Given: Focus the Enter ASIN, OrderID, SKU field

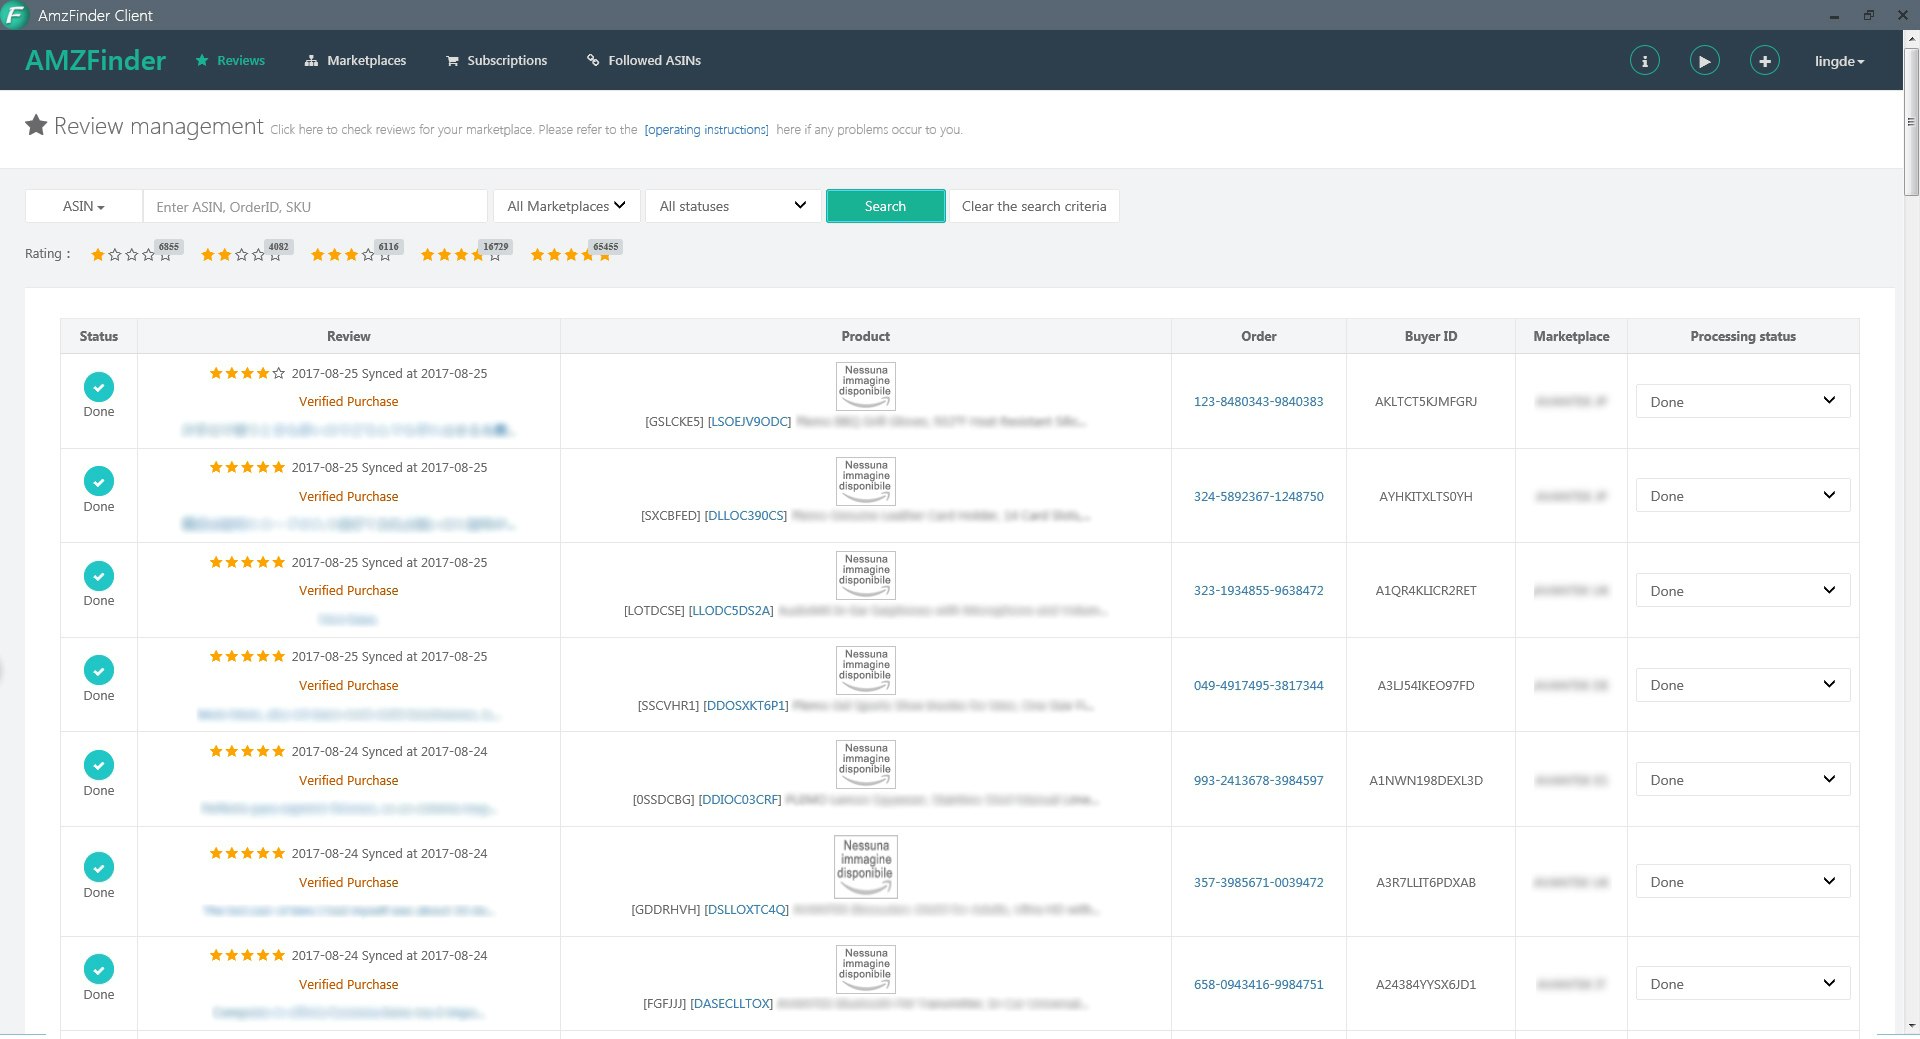Looking at the screenshot, I should coord(315,206).
